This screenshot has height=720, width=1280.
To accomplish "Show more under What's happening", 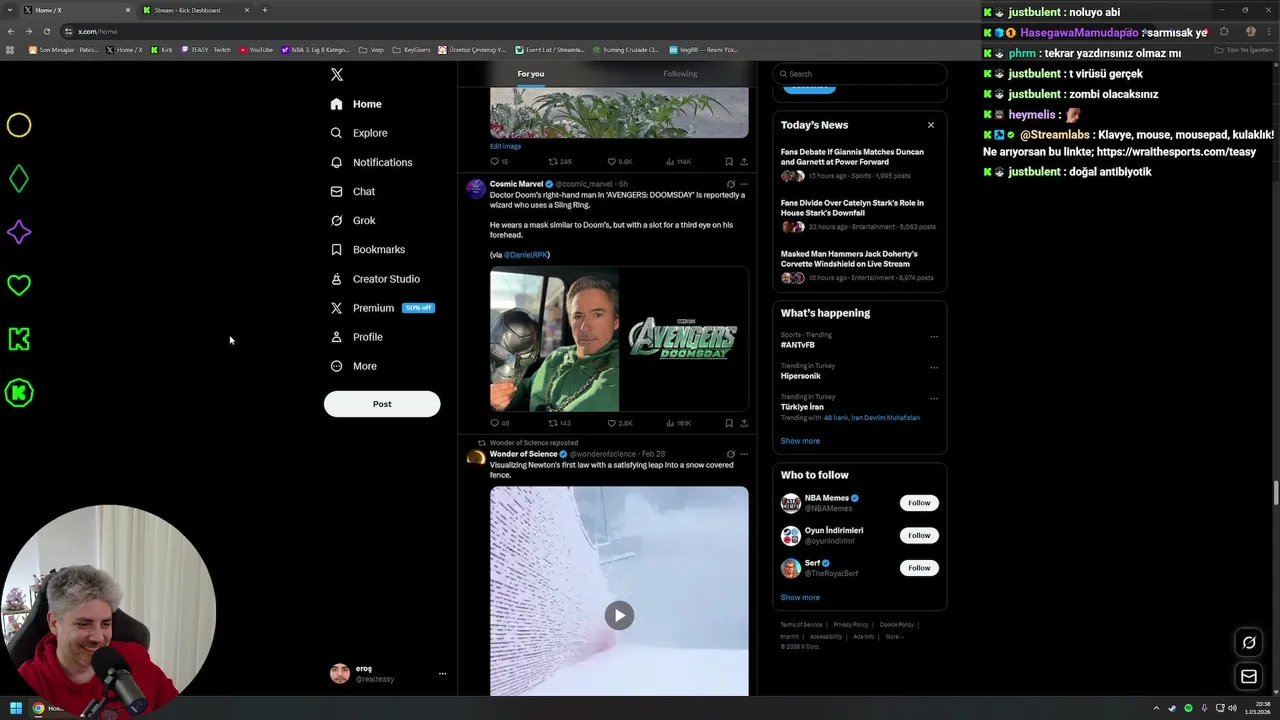I will tap(800, 441).
